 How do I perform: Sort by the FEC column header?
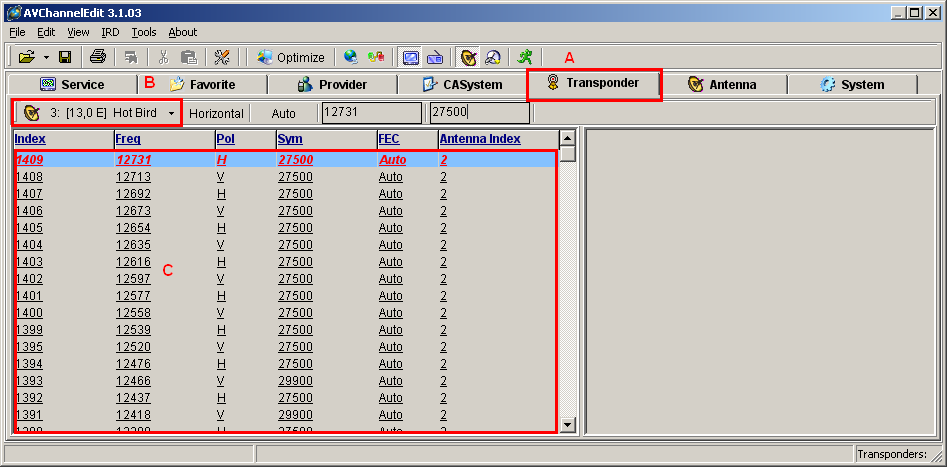pyautogui.click(x=408, y=139)
